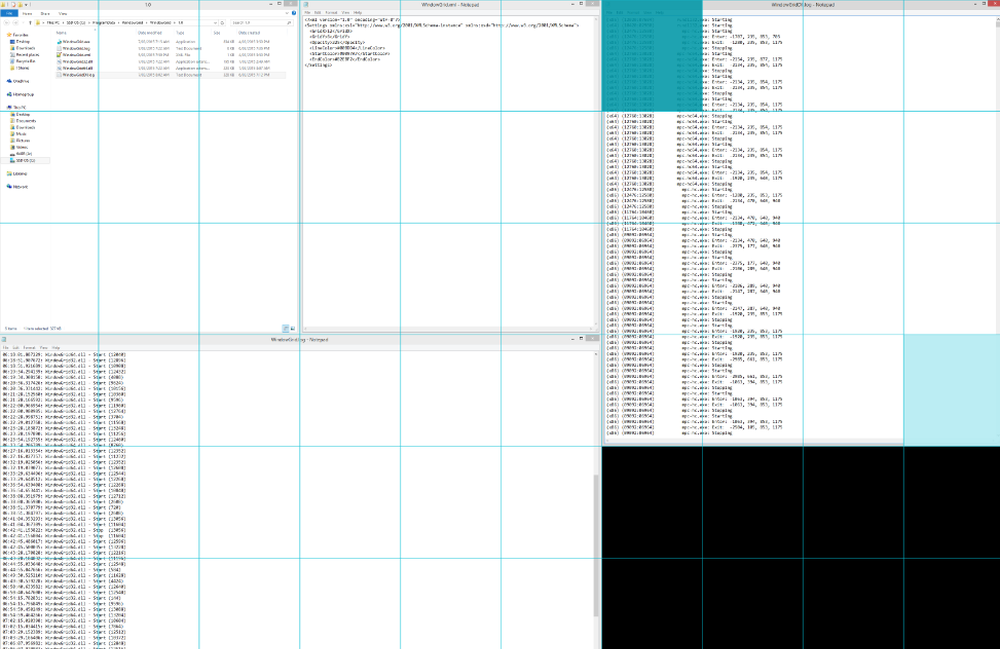1000x649 pixels.
Task: Open Desktop folder under This PC
Action: click(x=20, y=114)
